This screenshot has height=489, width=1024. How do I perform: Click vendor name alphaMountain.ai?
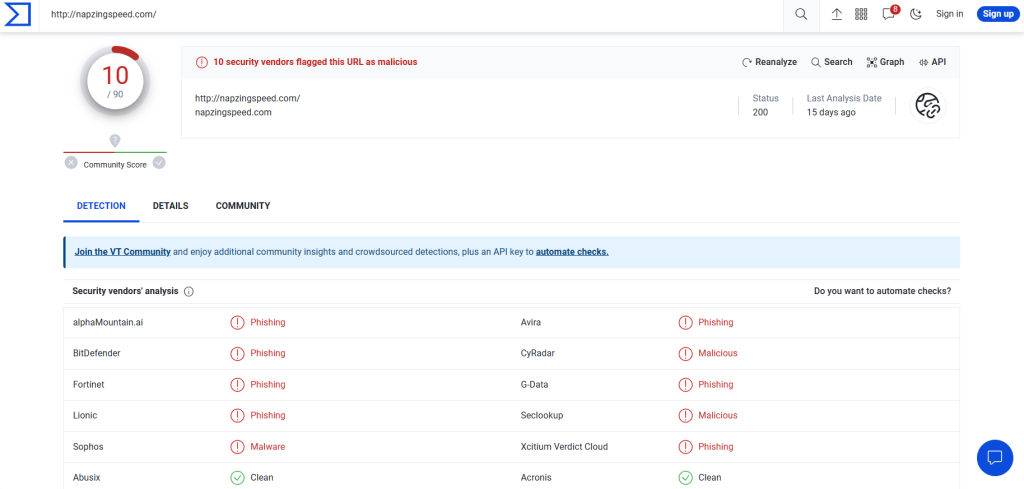point(108,323)
